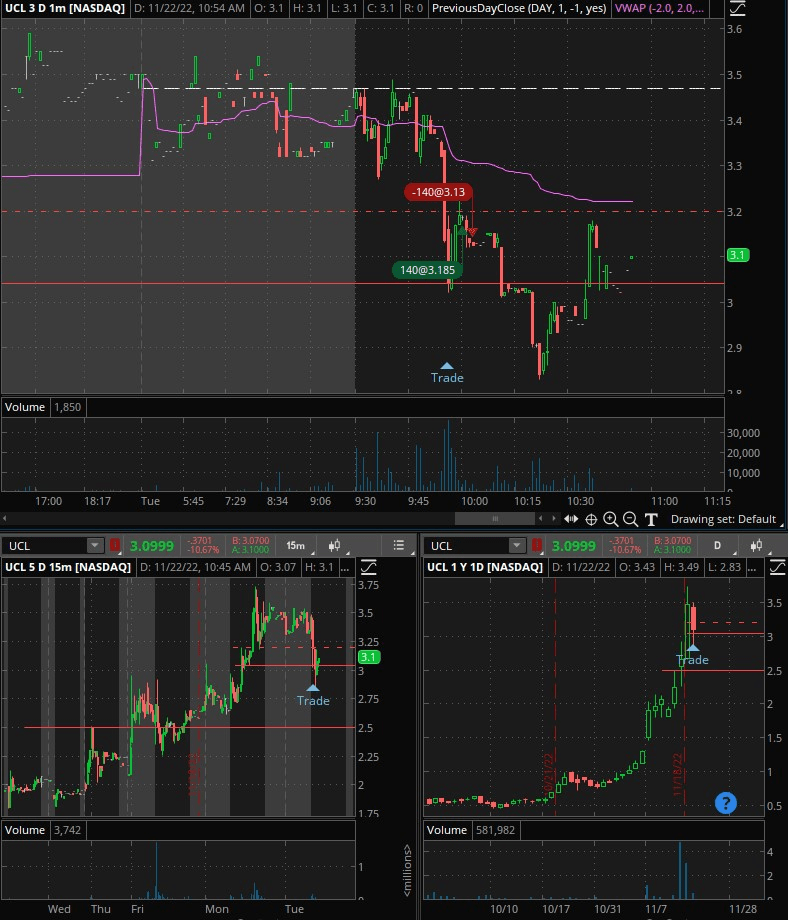The width and height of the screenshot is (788, 920).
Task: Click the green 3.1 price label on the 1m chart axis
Action: 738,255
